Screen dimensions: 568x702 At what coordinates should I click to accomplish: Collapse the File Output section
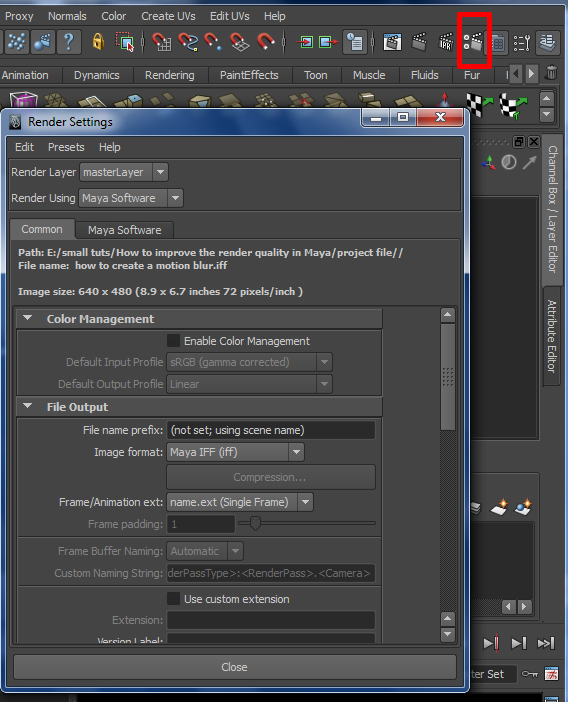coord(28,406)
